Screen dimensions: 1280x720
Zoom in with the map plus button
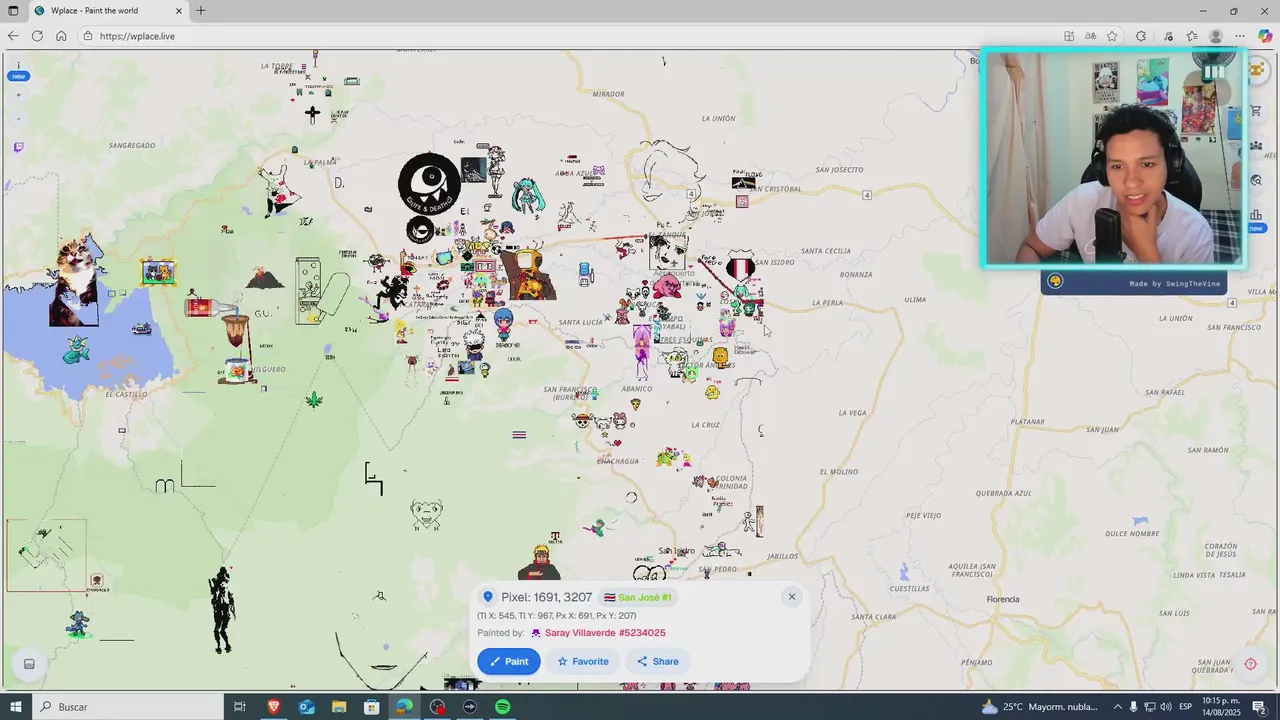(x=18, y=96)
